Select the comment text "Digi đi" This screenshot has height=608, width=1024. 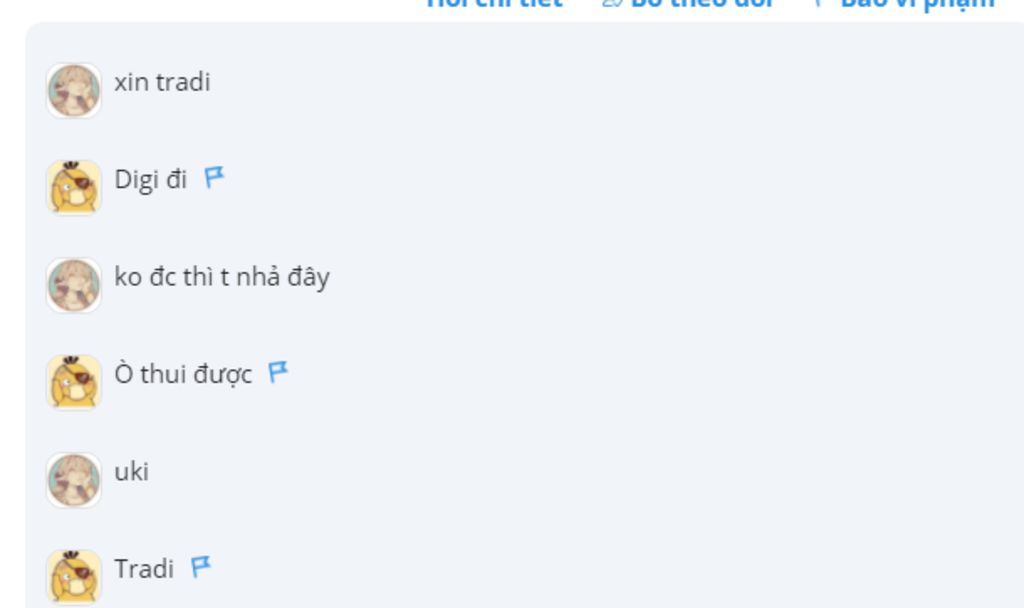[x=151, y=180]
